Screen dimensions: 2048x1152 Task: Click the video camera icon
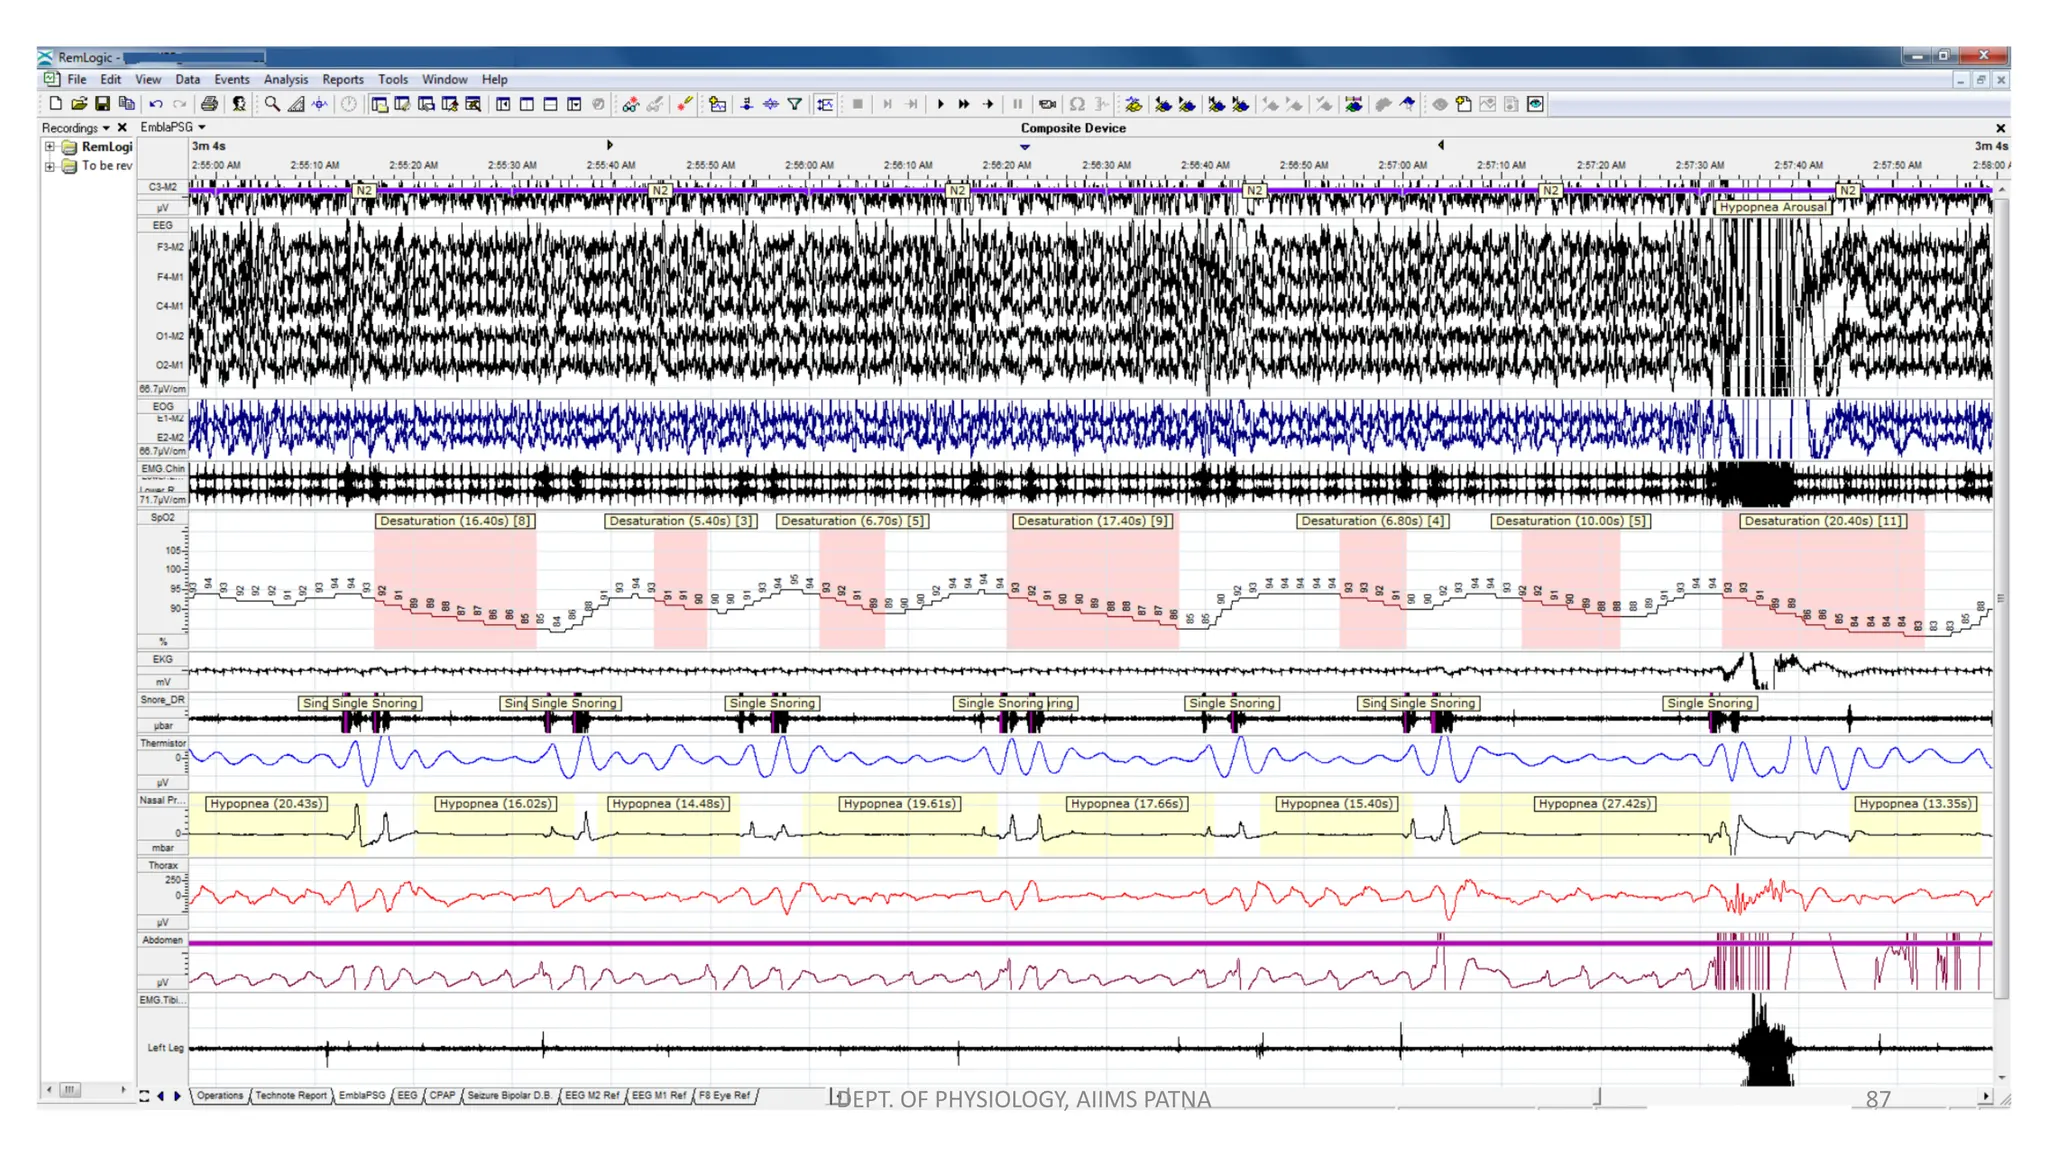(x=1047, y=104)
